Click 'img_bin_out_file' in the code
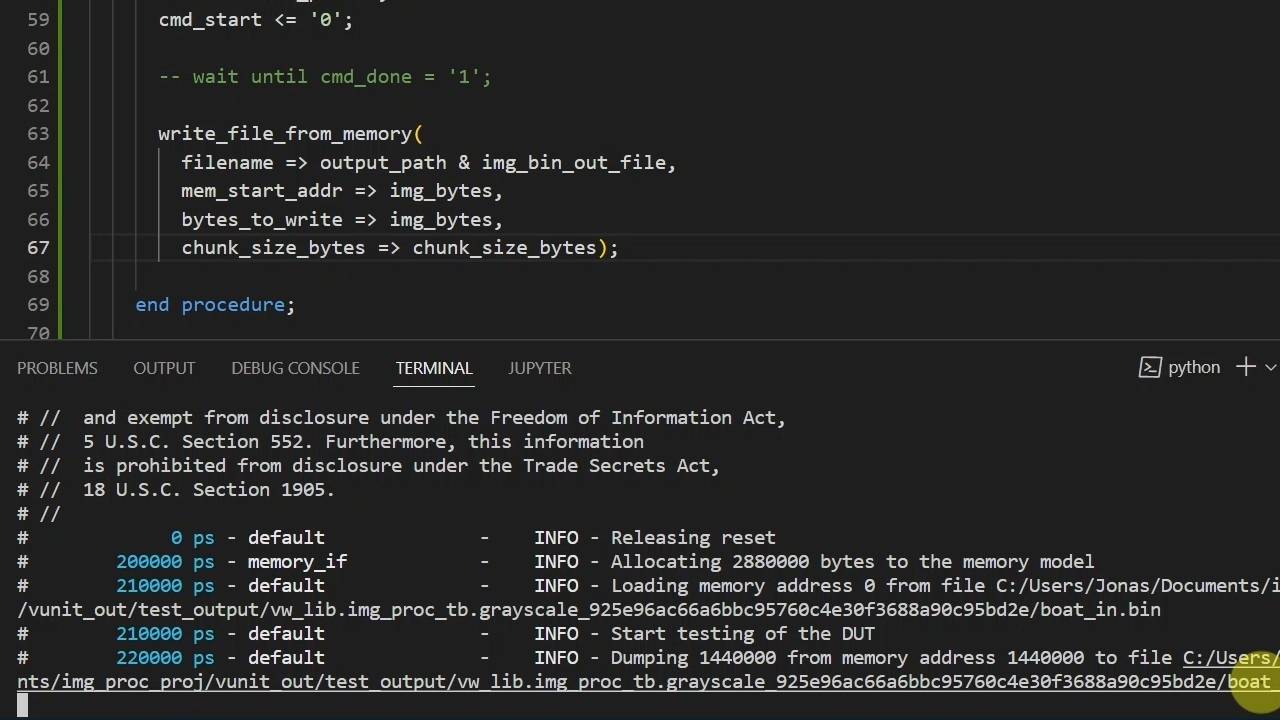This screenshot has width=1280, height=720. (574, 163)
